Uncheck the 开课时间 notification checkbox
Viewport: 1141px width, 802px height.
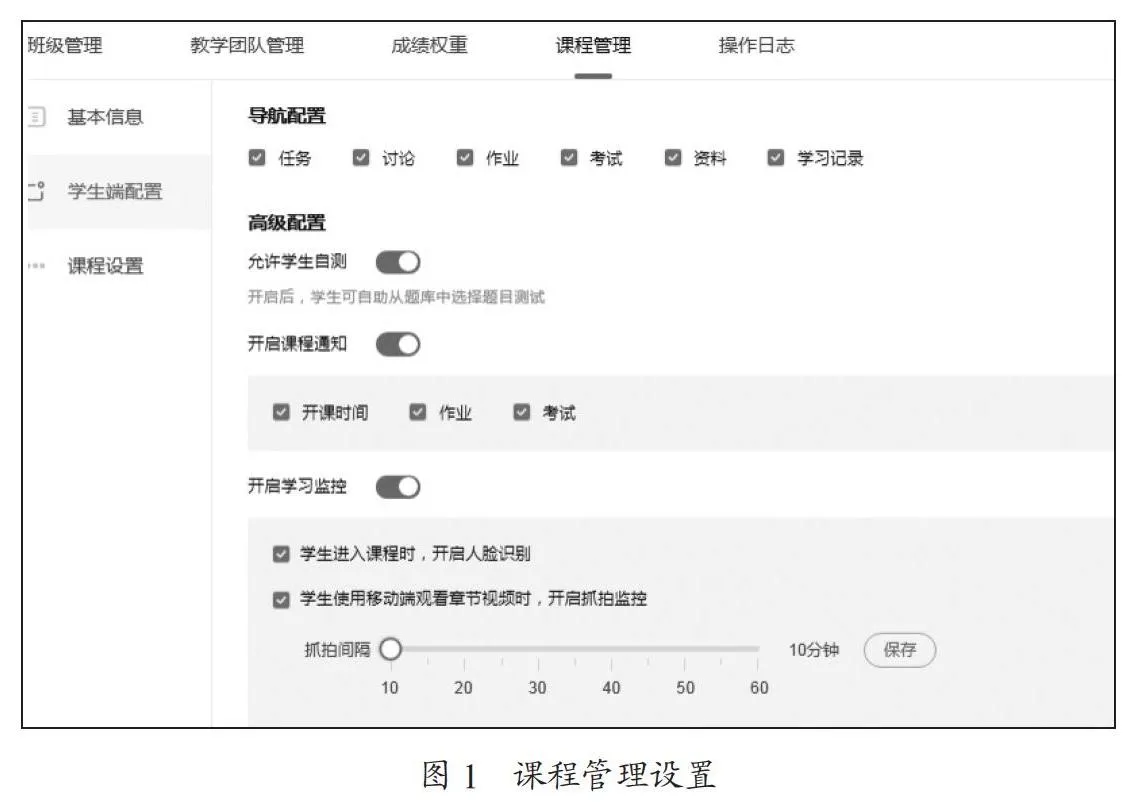pos(281,412)
